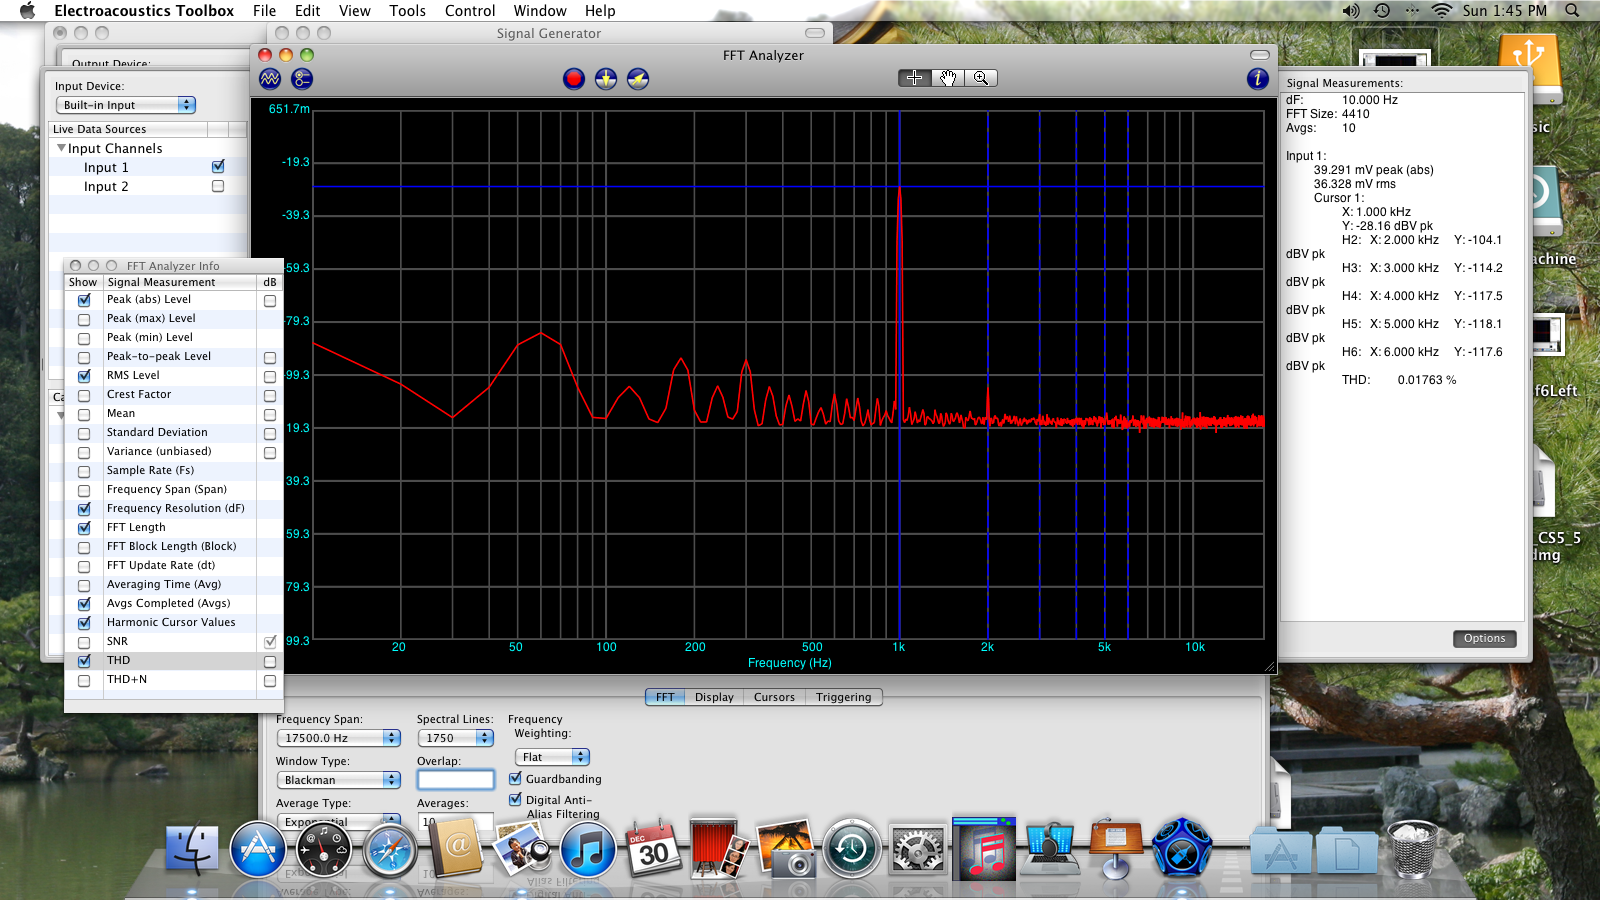Check Show for THD+N
The height and width of the screenshot is (900, 1600).
[84, 680]
